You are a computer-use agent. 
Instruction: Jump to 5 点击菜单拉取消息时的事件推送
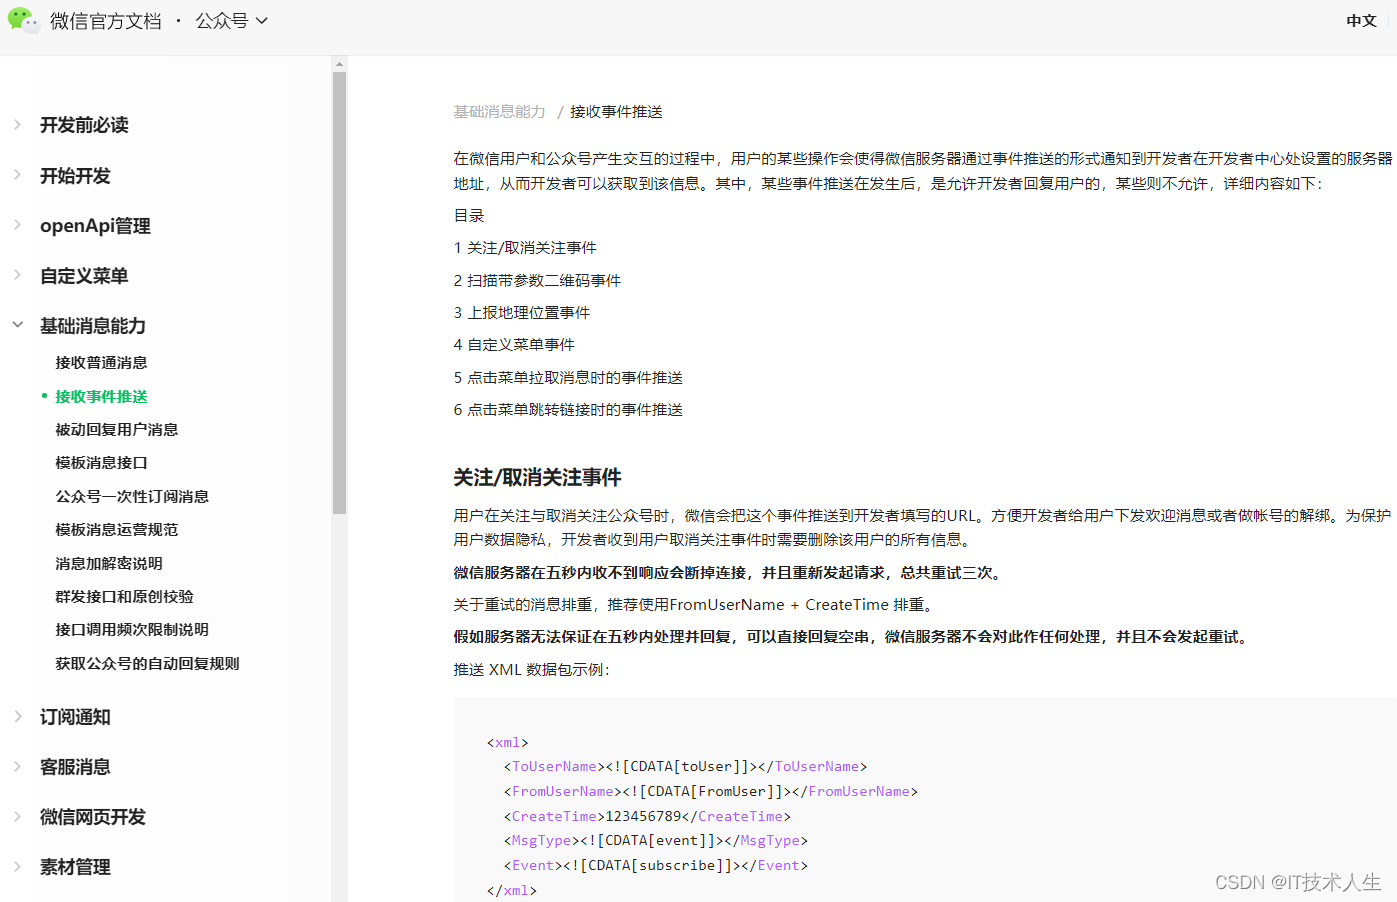(568, 378)
